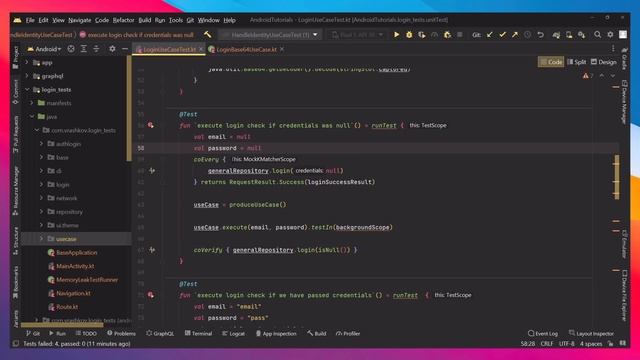Open the device selector dropdown
Image resolution: width=640 pixels, height=360 pixels.
click(x=357, y=35)
